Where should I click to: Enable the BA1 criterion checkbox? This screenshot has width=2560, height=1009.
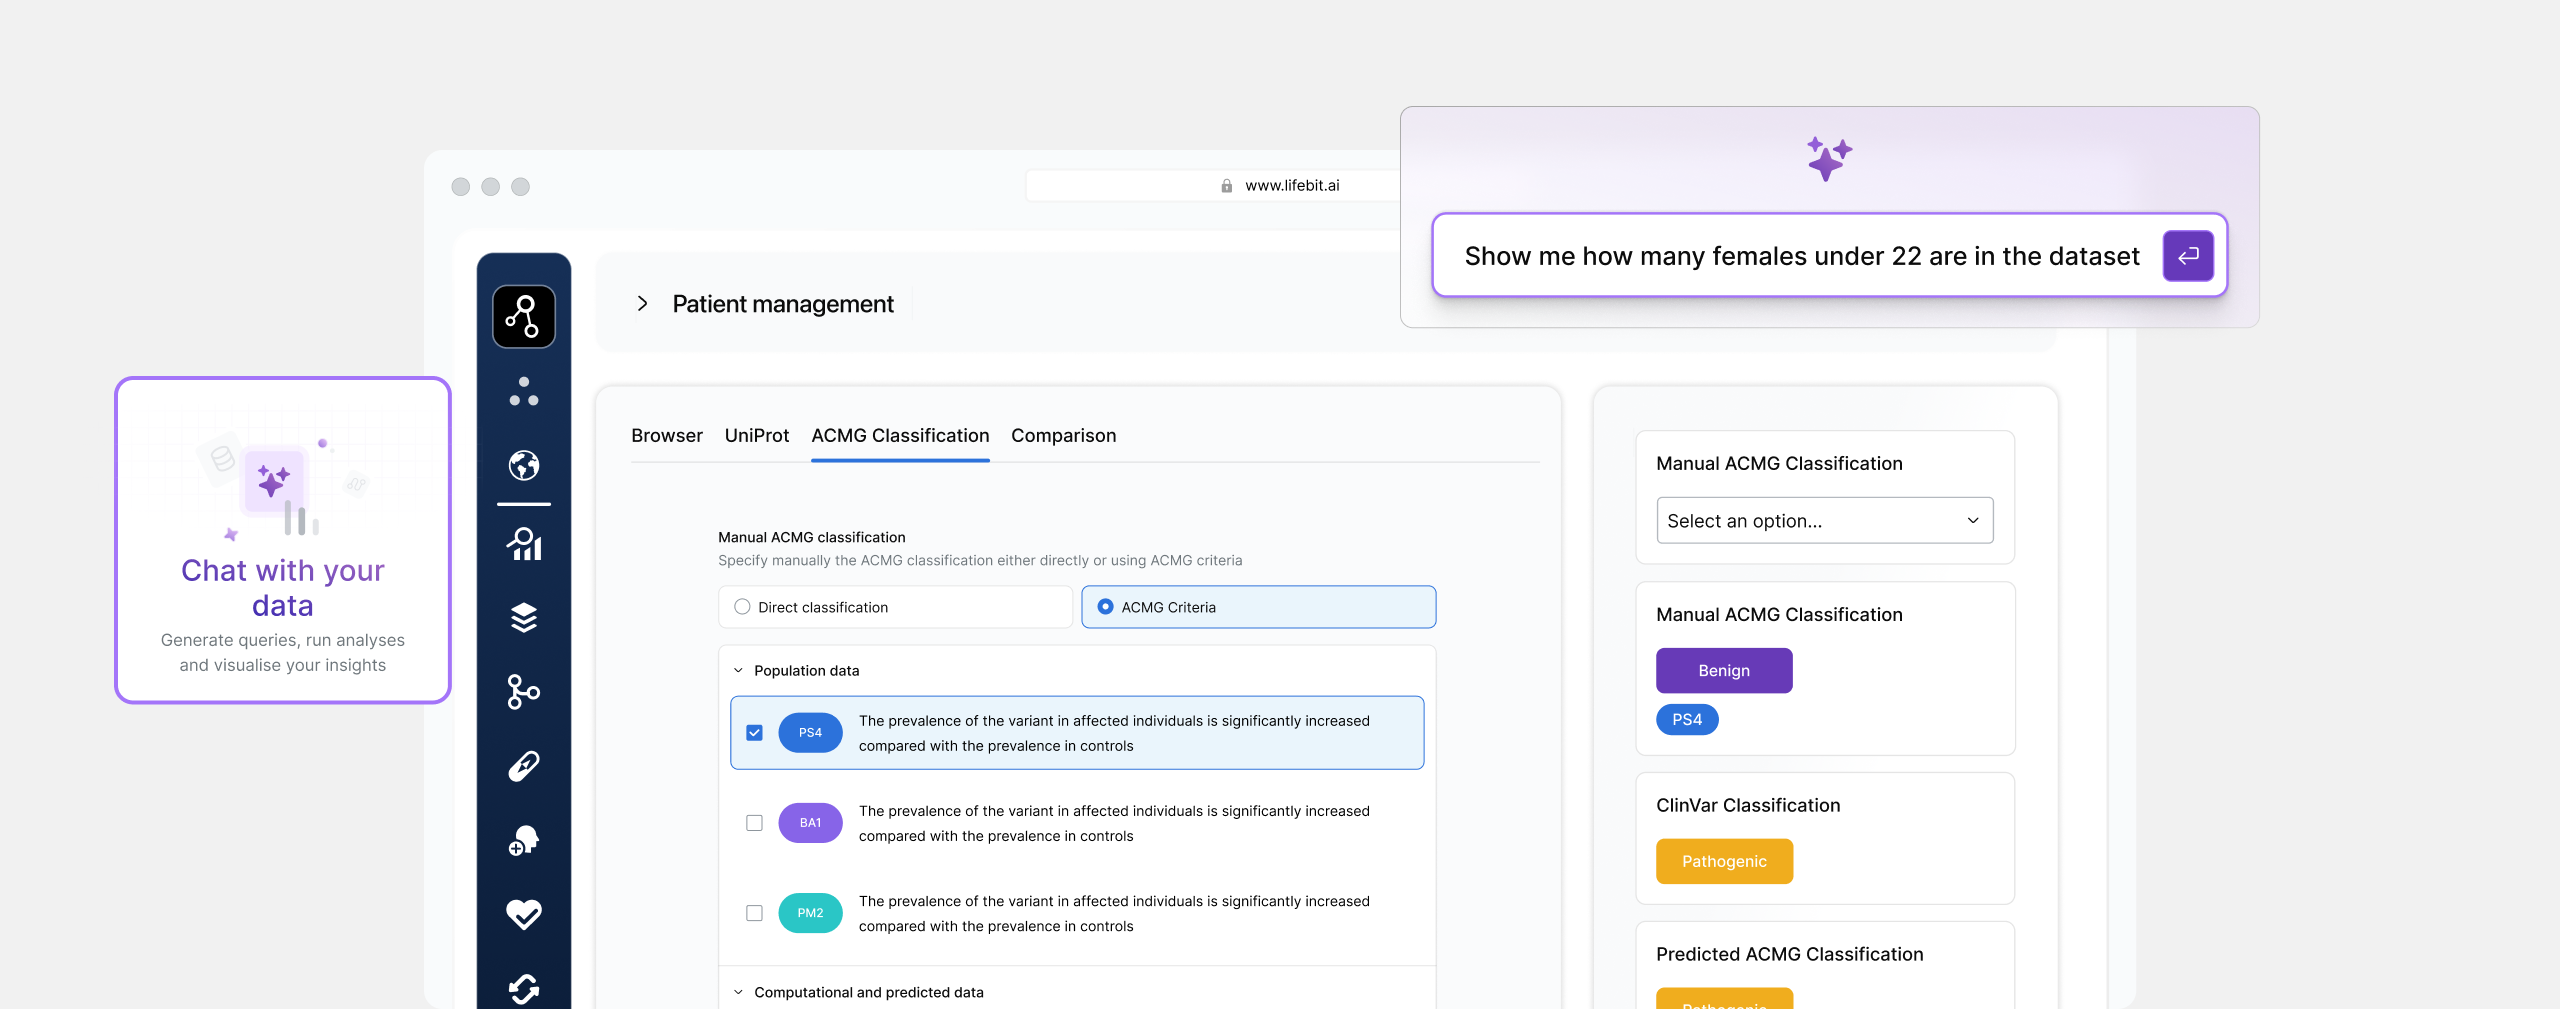click(754, 823)
